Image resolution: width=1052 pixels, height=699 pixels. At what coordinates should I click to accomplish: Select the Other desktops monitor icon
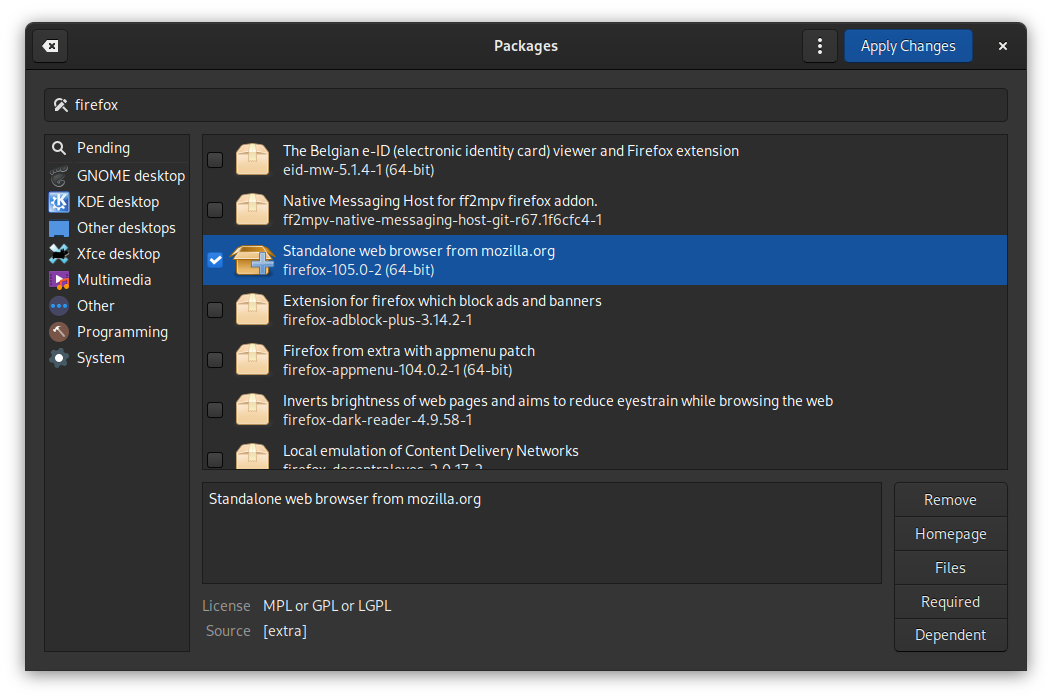[x=60, y=227]
